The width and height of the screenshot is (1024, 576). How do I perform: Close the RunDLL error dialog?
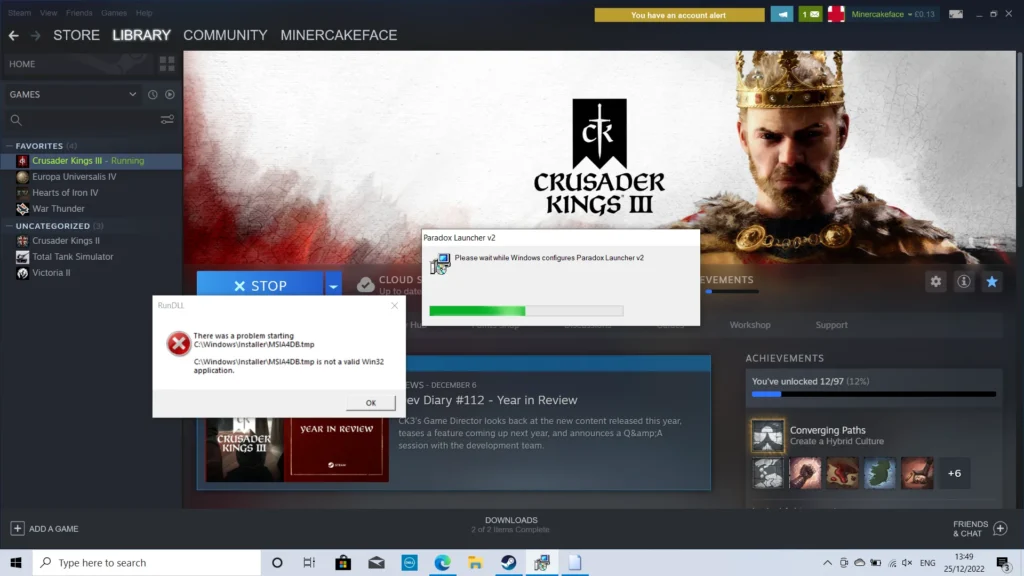[x=394, y=305]
